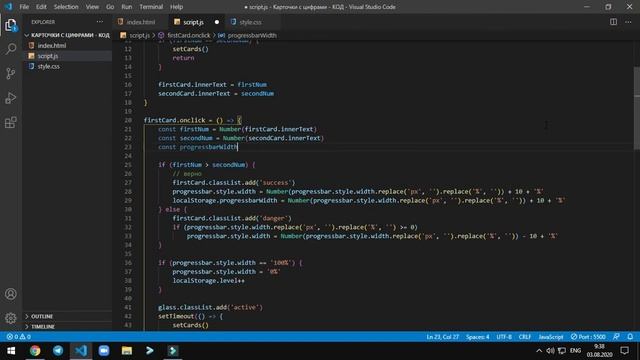Switch to the style.css tab
Viewport: 640px width, 360px height.
(250, 22)
